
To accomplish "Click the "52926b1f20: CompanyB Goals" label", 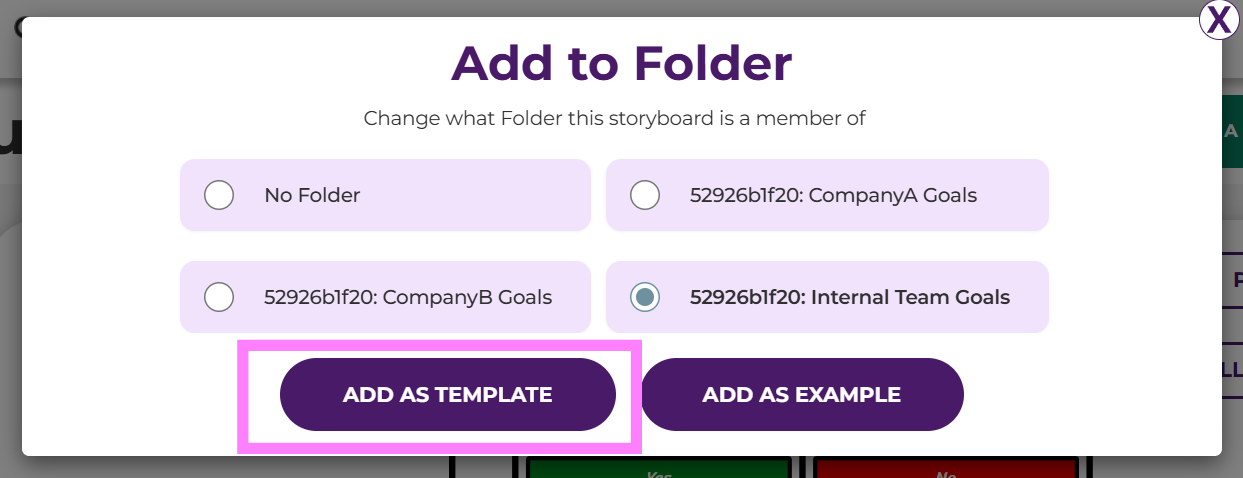I will (x=408, y=297).
